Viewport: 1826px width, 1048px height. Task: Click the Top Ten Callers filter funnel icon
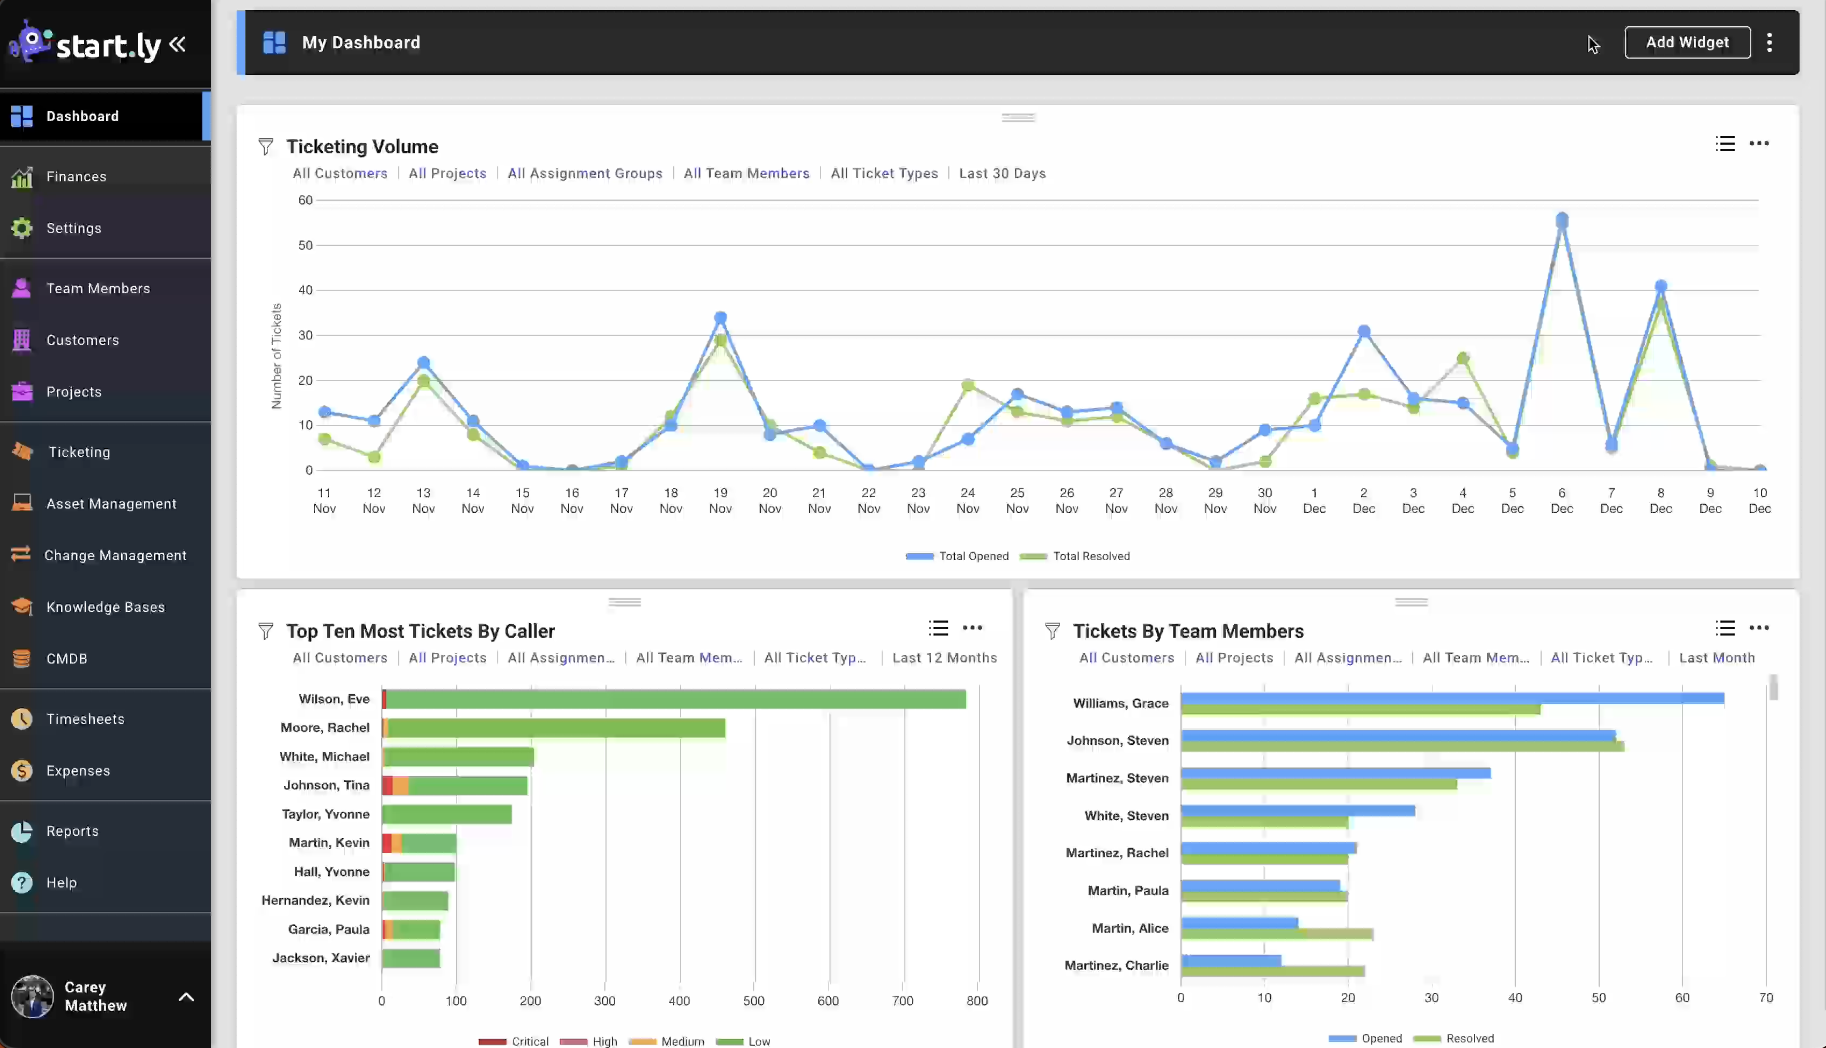[x=265, y=631]
